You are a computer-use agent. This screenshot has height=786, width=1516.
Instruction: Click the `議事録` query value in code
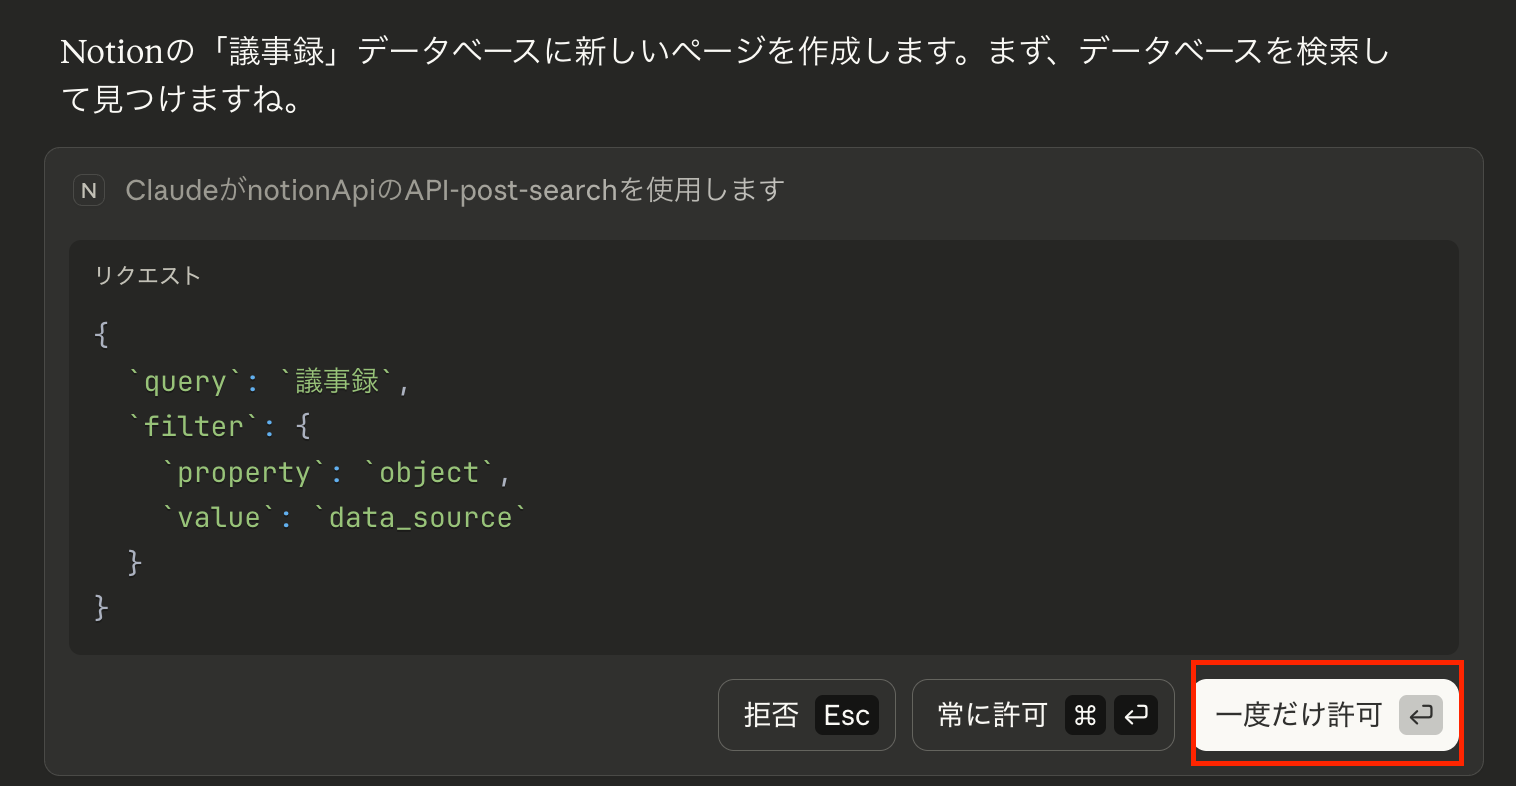coord(337,381)
